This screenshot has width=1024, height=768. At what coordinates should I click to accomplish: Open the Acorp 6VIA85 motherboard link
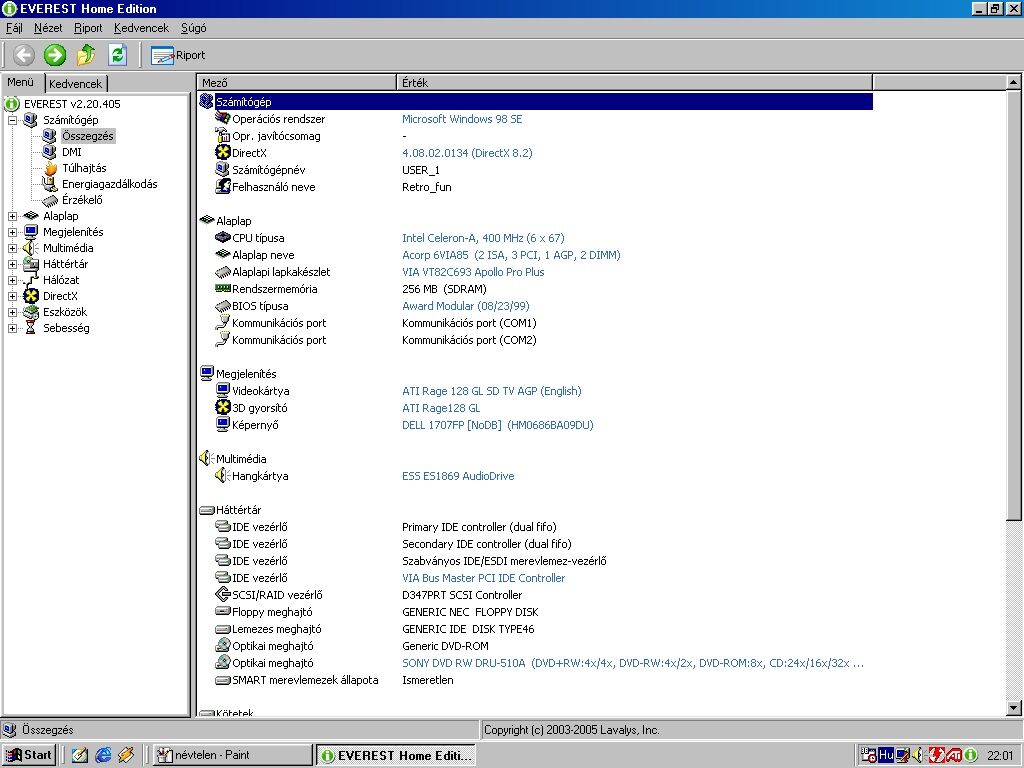[511, 255]
